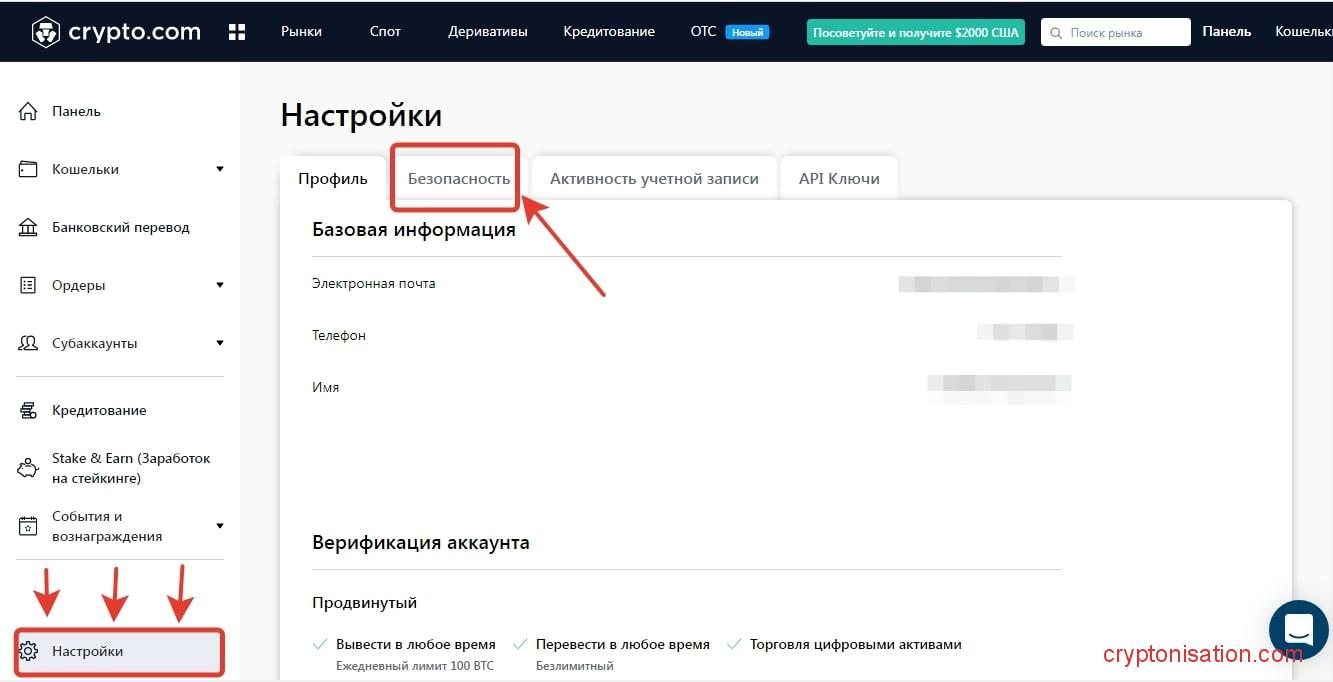Click the Банковский перевод bank icon

tap(28, 227)
